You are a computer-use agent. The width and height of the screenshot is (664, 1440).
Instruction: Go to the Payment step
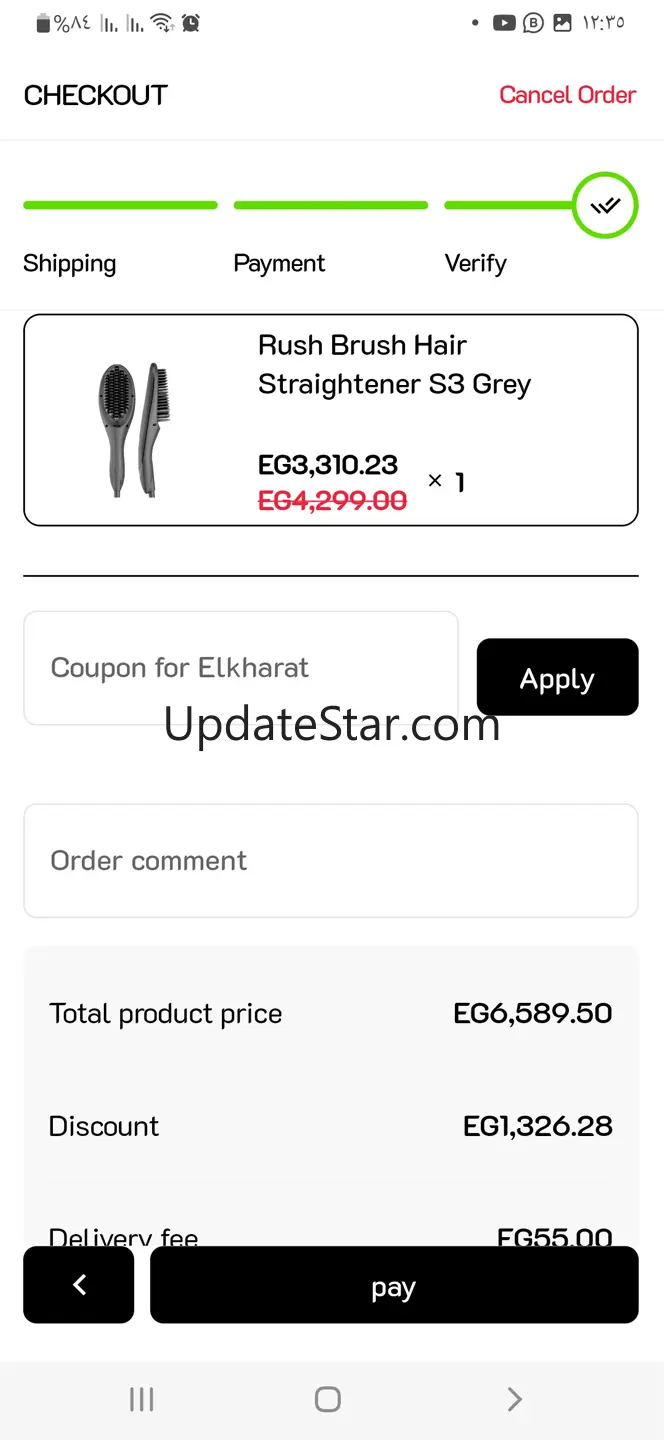[279, 263]
